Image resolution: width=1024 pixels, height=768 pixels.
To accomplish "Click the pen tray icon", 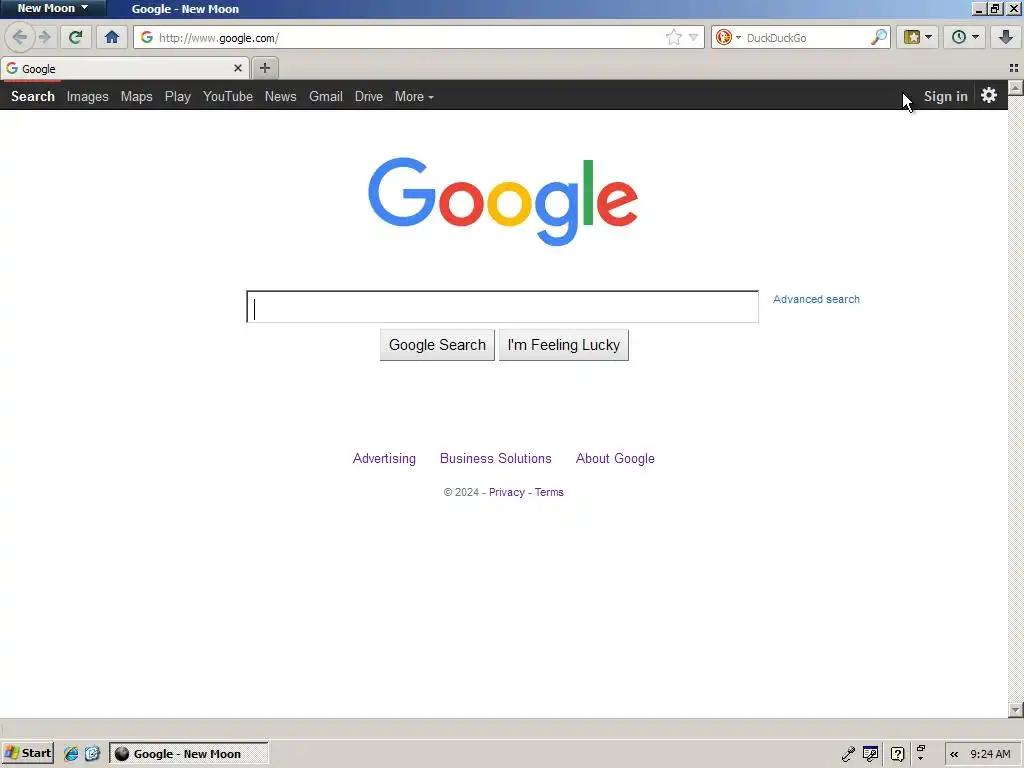I will (848, 754).
